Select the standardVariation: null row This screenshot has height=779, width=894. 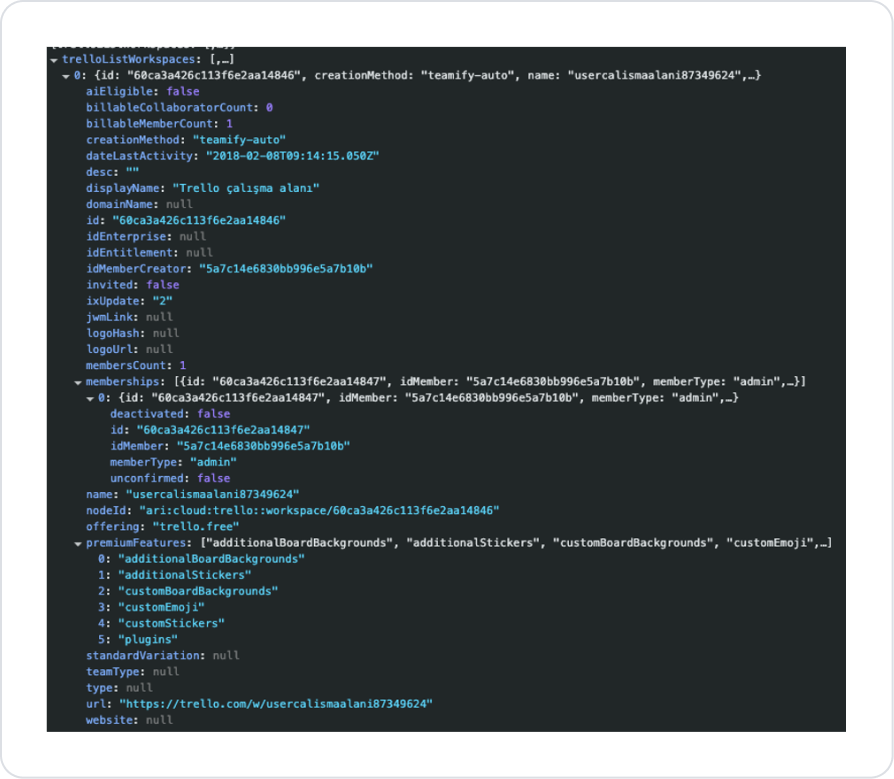(x=162, y=656)
